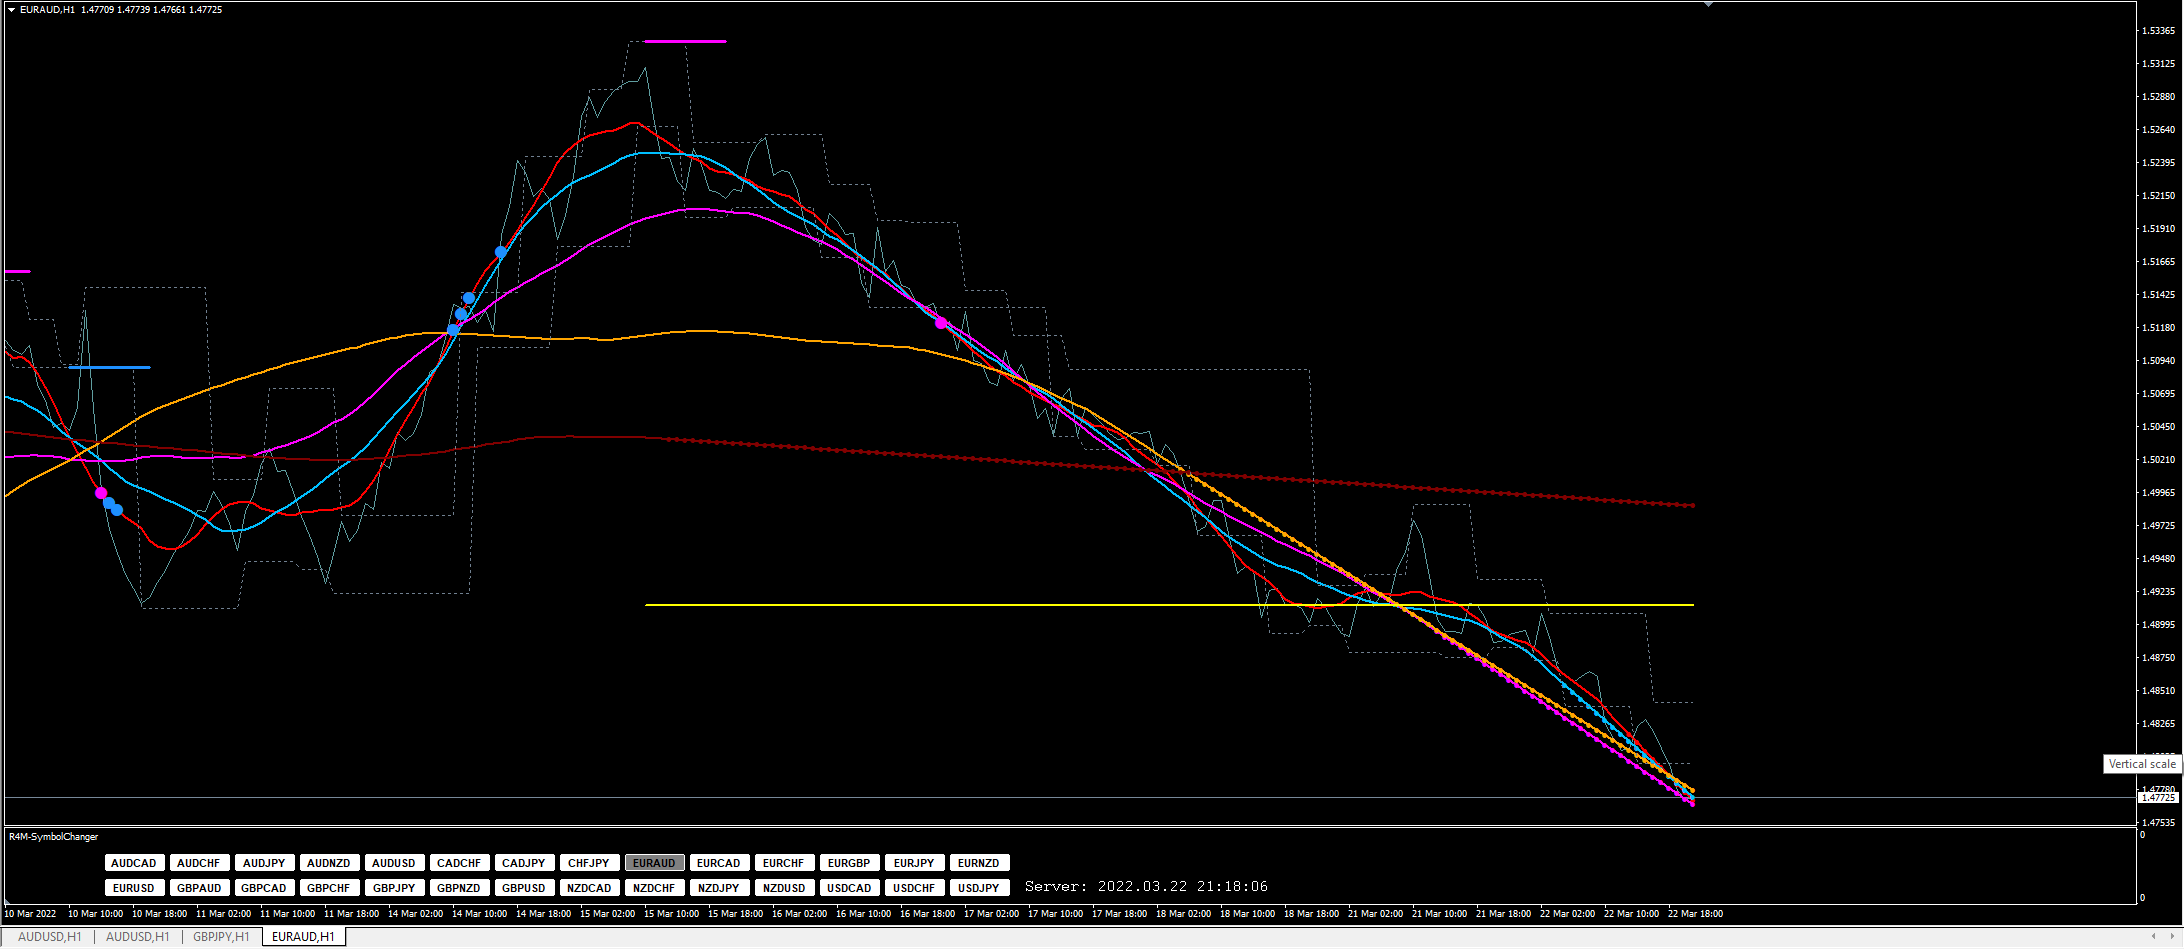Select the AUDCHF symbol button
Screen dimensions: 2184x949
click(199, 863)
